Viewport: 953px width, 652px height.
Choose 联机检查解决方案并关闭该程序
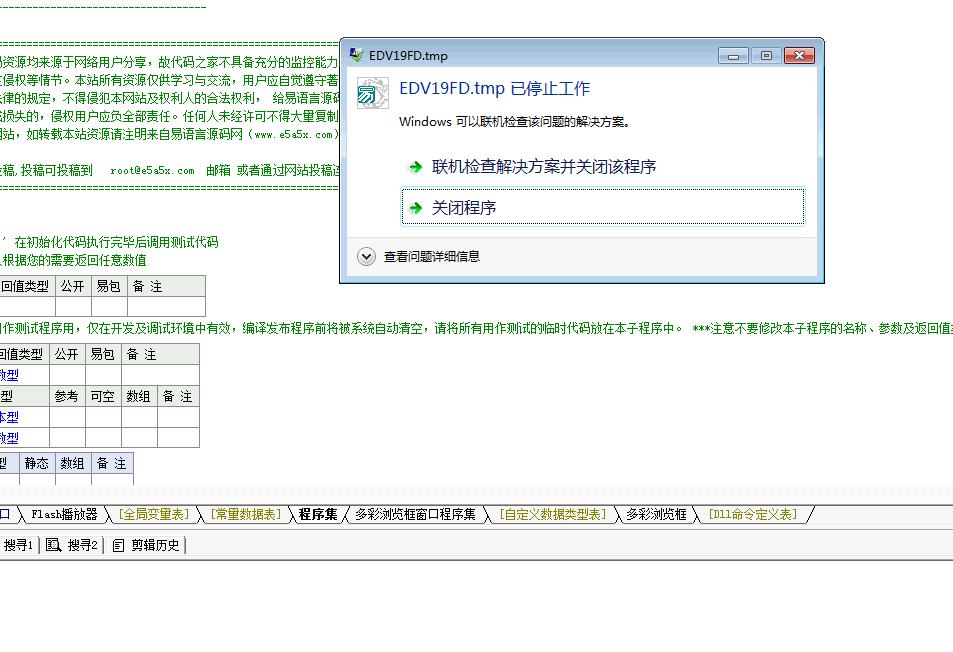point(543,166)
